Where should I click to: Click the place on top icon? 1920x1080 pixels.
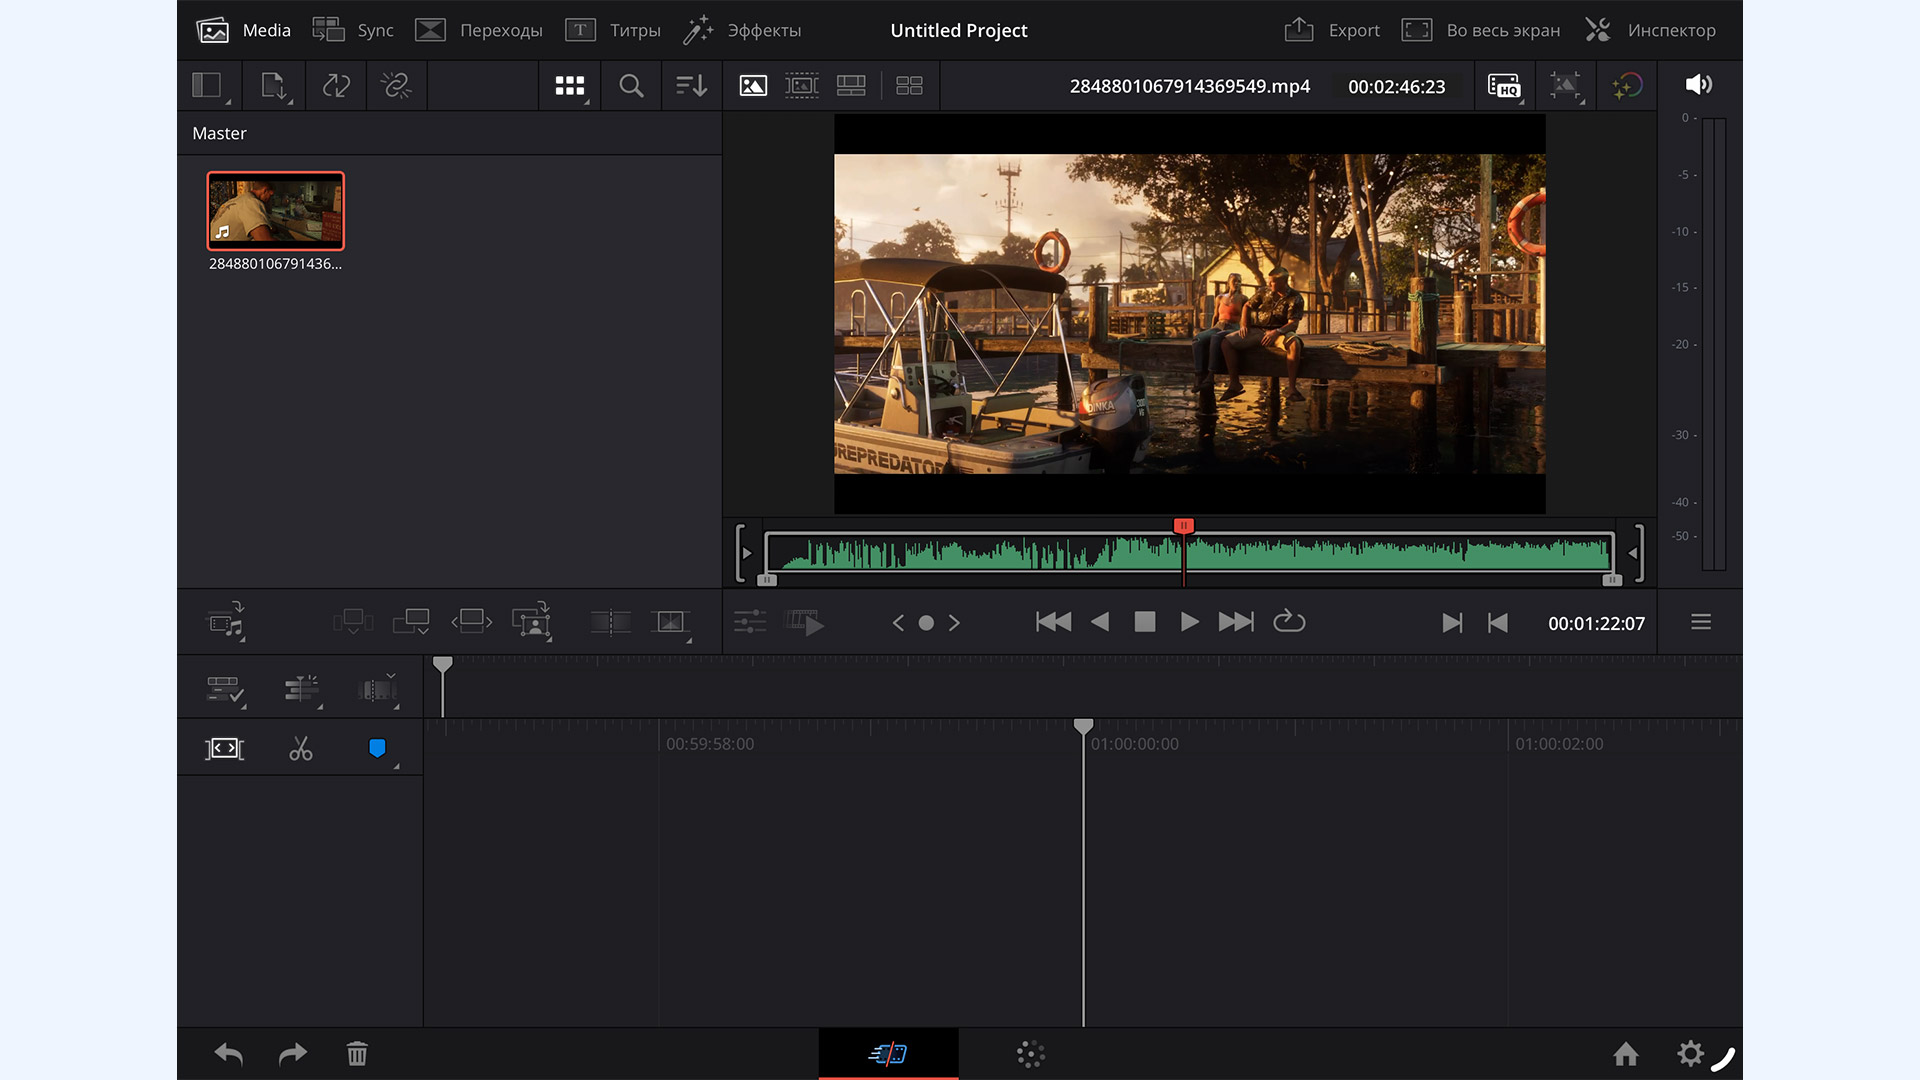[x=610, y=622]
